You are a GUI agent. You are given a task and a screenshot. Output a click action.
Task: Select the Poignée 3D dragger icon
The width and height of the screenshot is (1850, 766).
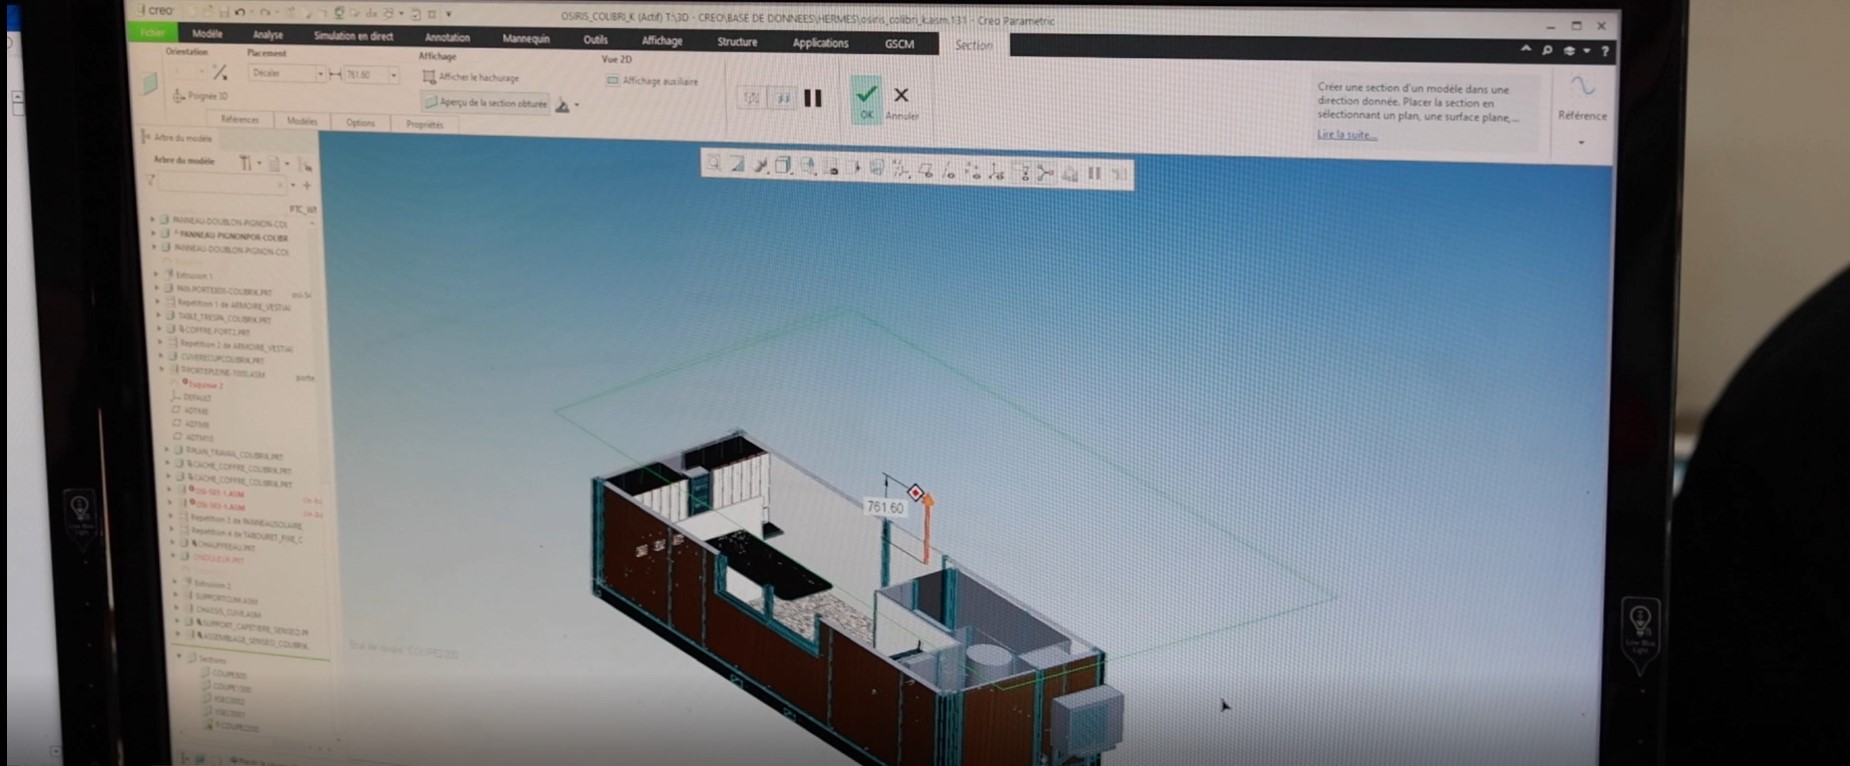pos(179,96)
